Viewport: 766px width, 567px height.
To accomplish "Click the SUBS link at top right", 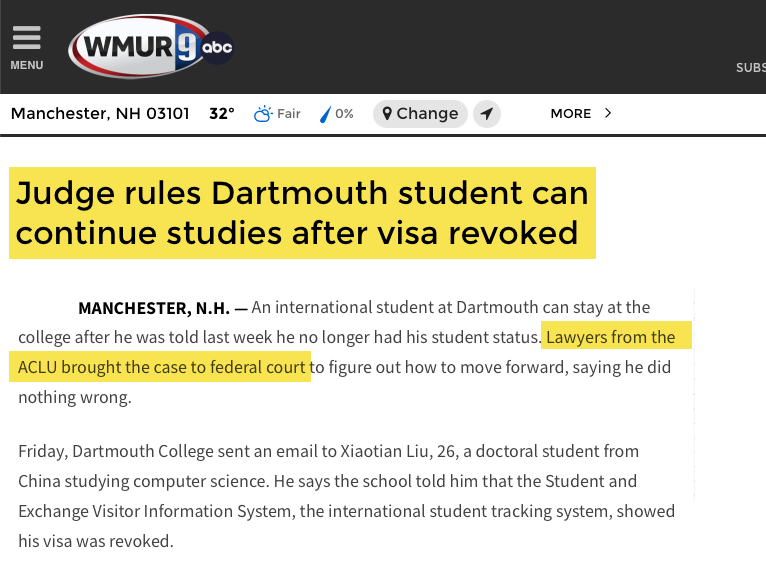I will [751, 67].
